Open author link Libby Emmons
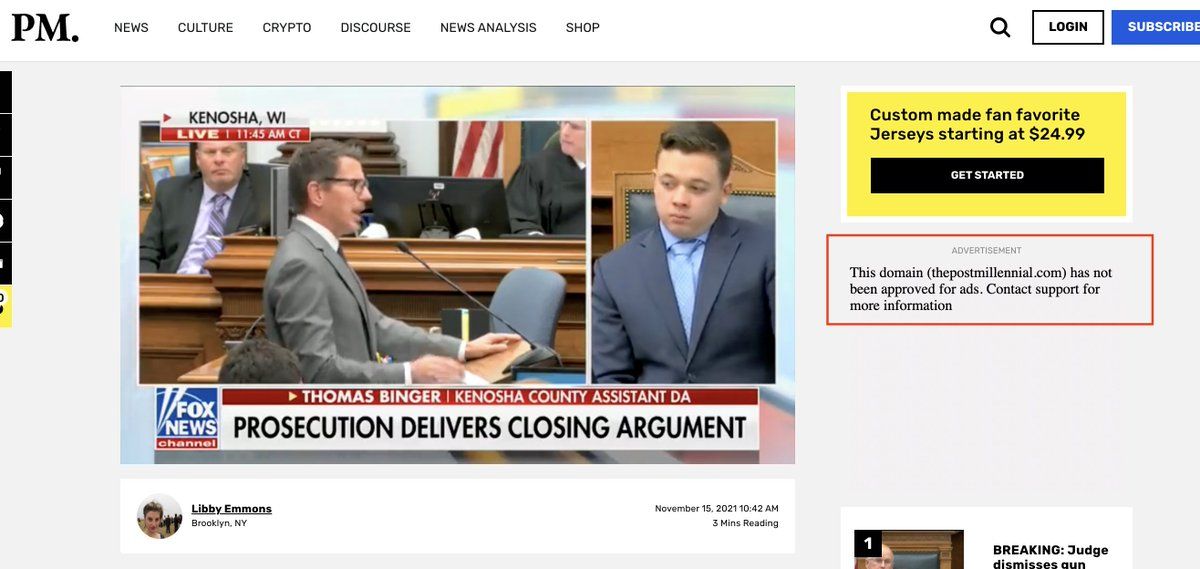Viewport: 1200px width, 569px height. tap(231, 509)
